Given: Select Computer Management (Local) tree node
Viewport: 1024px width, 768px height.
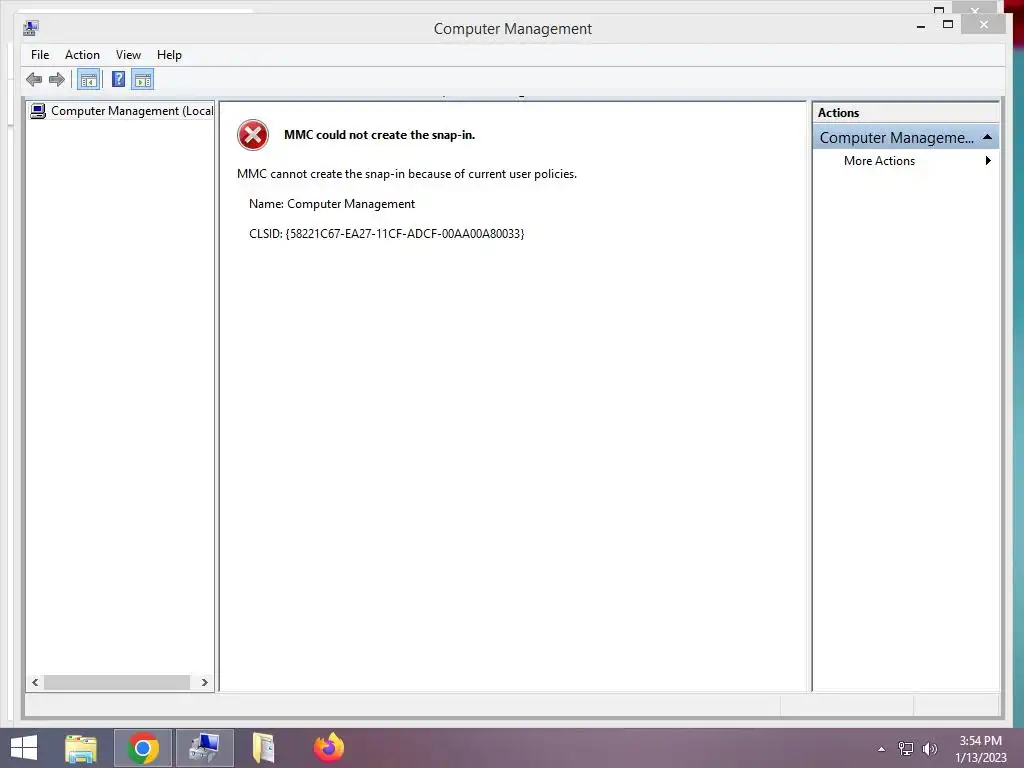Looking at the screenshot, I should pyautogui.click(x=122, y=111).
